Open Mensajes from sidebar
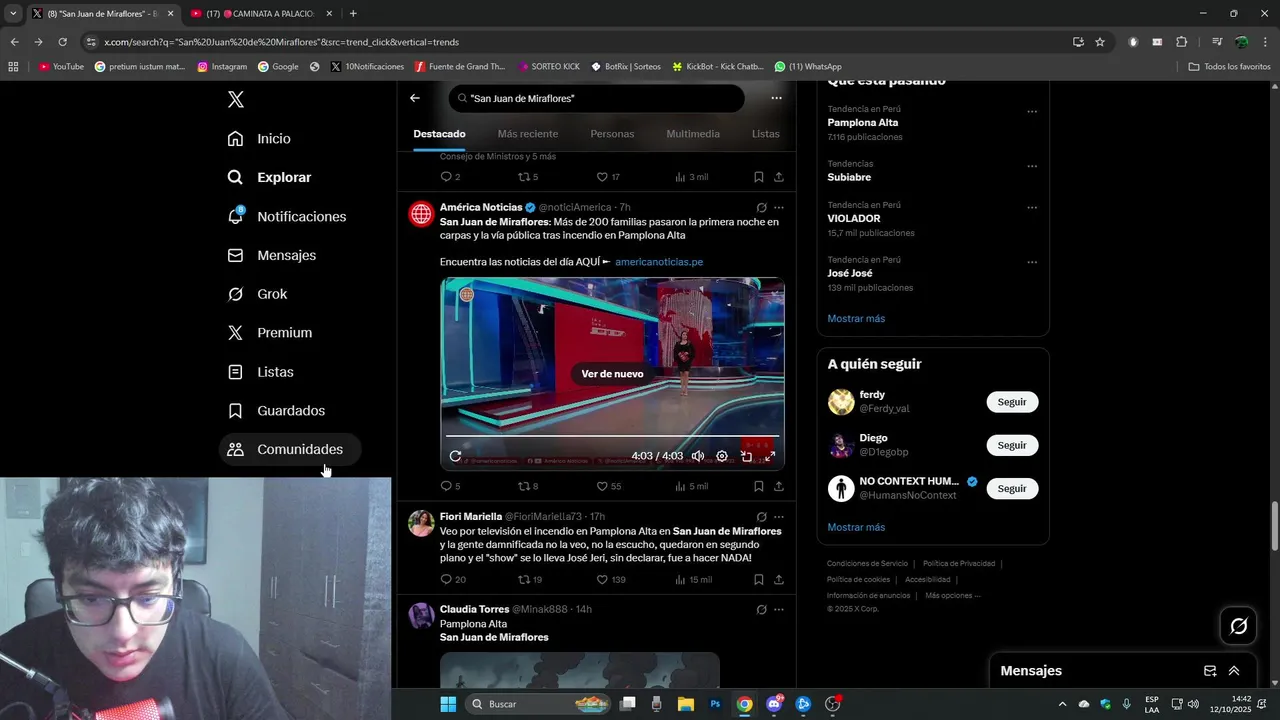The height and width of the screenshot is (720, 1280). coord(271,255)
